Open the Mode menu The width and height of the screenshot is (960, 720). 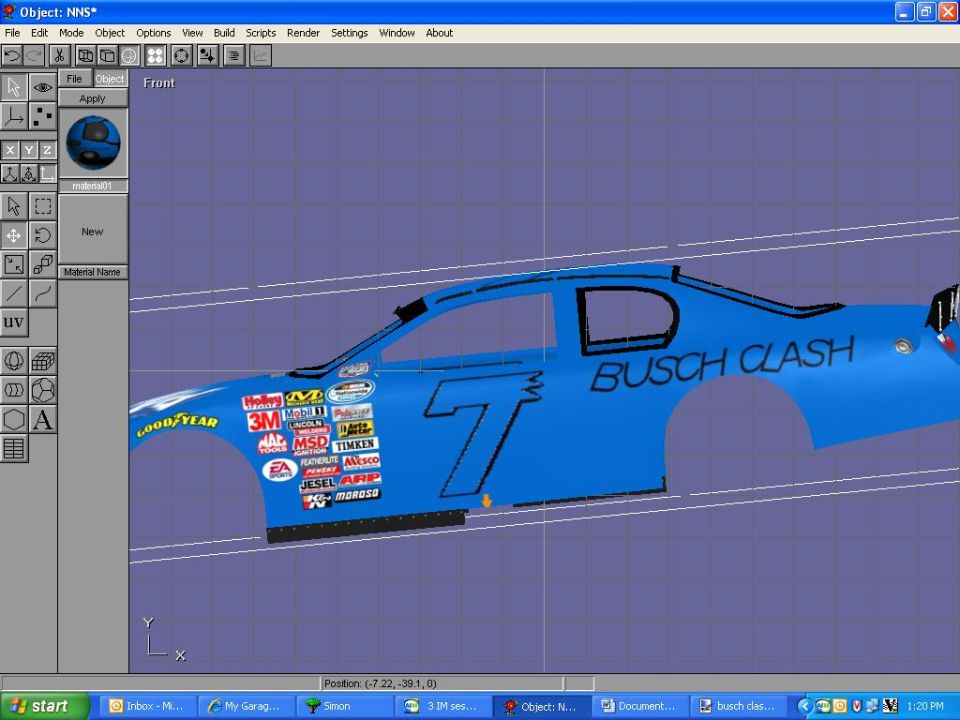(71, 33)
